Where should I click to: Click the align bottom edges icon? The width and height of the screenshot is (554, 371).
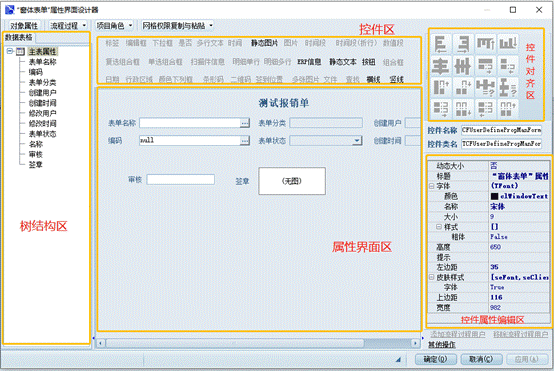tap(508, 44)
